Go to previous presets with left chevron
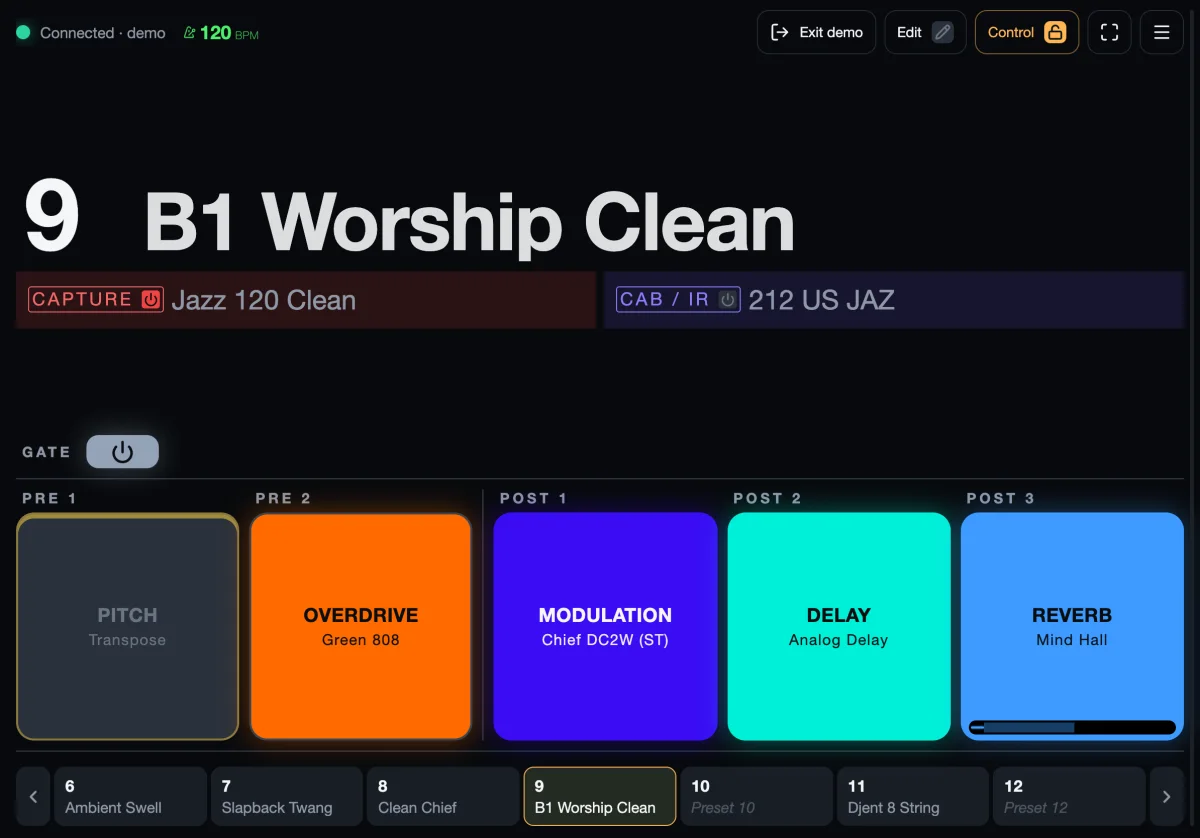Viewport: 1200px width, 838px height. (33, 797)
